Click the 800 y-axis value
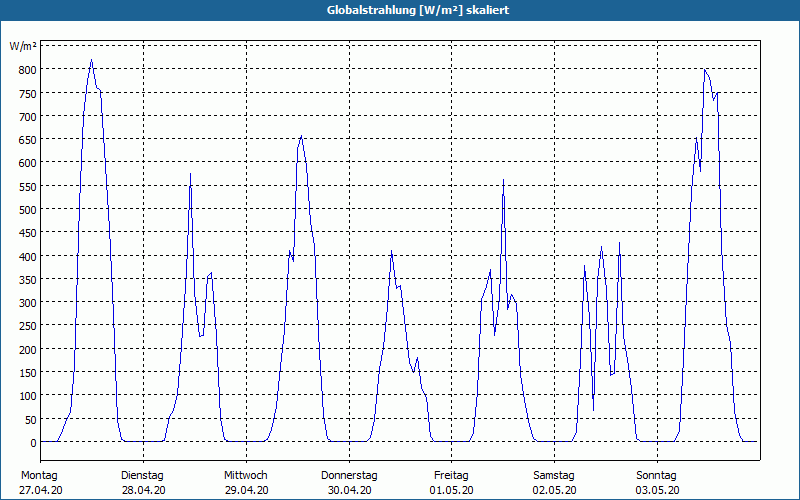Image resolution: width=800 pixels, height=500 pixels. (28, 70)
